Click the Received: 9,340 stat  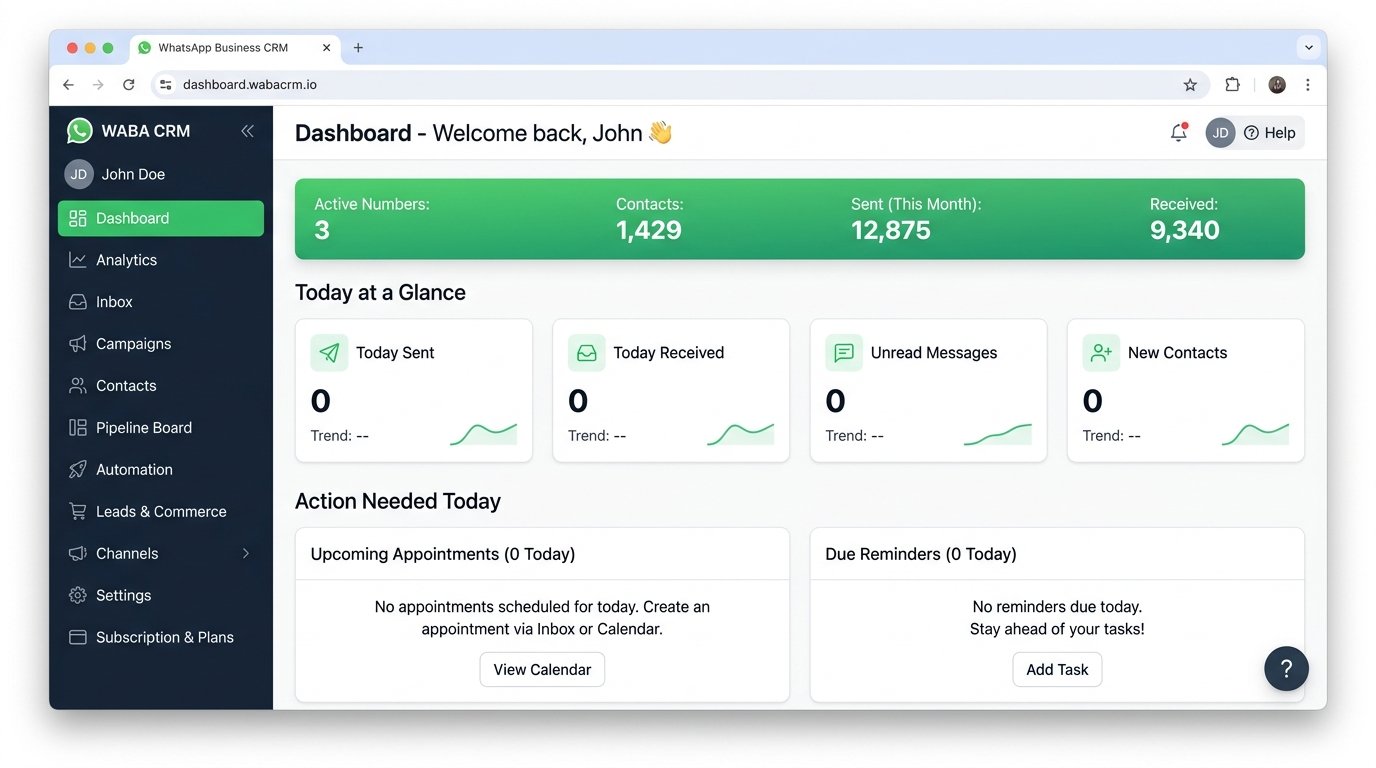pos(1185,219)
